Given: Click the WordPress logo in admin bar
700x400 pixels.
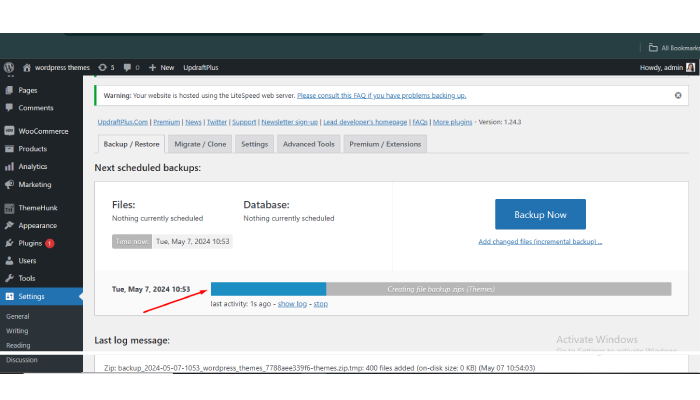Looking at the screenshot, I should [9, 67].
